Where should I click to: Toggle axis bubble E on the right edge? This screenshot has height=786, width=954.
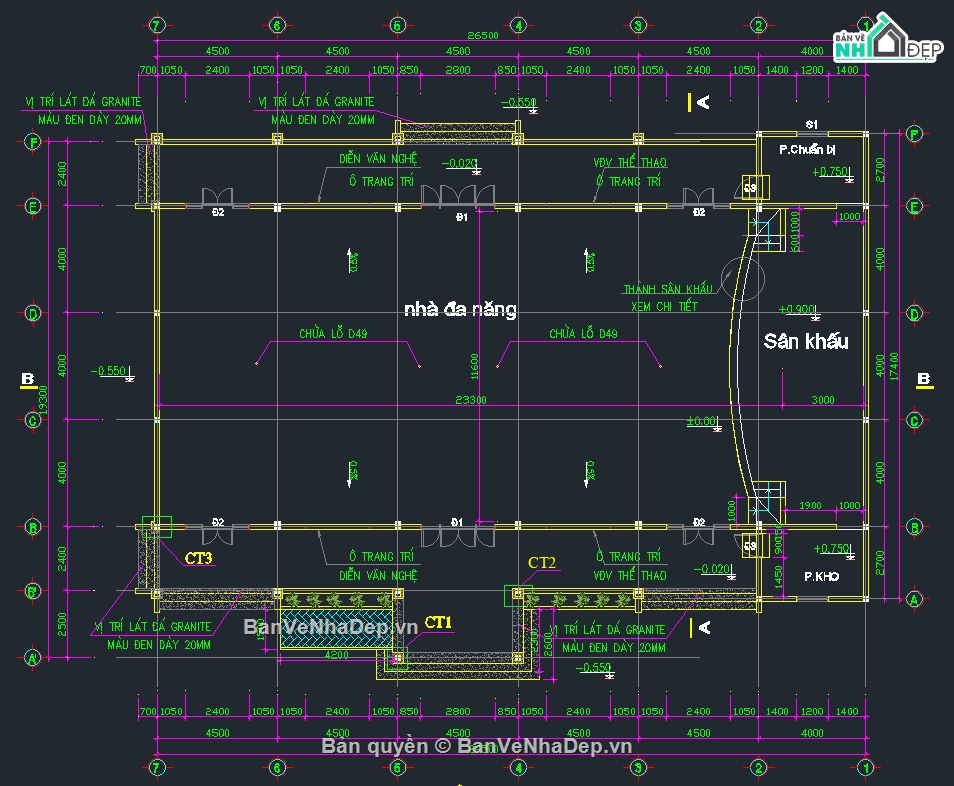915,206
